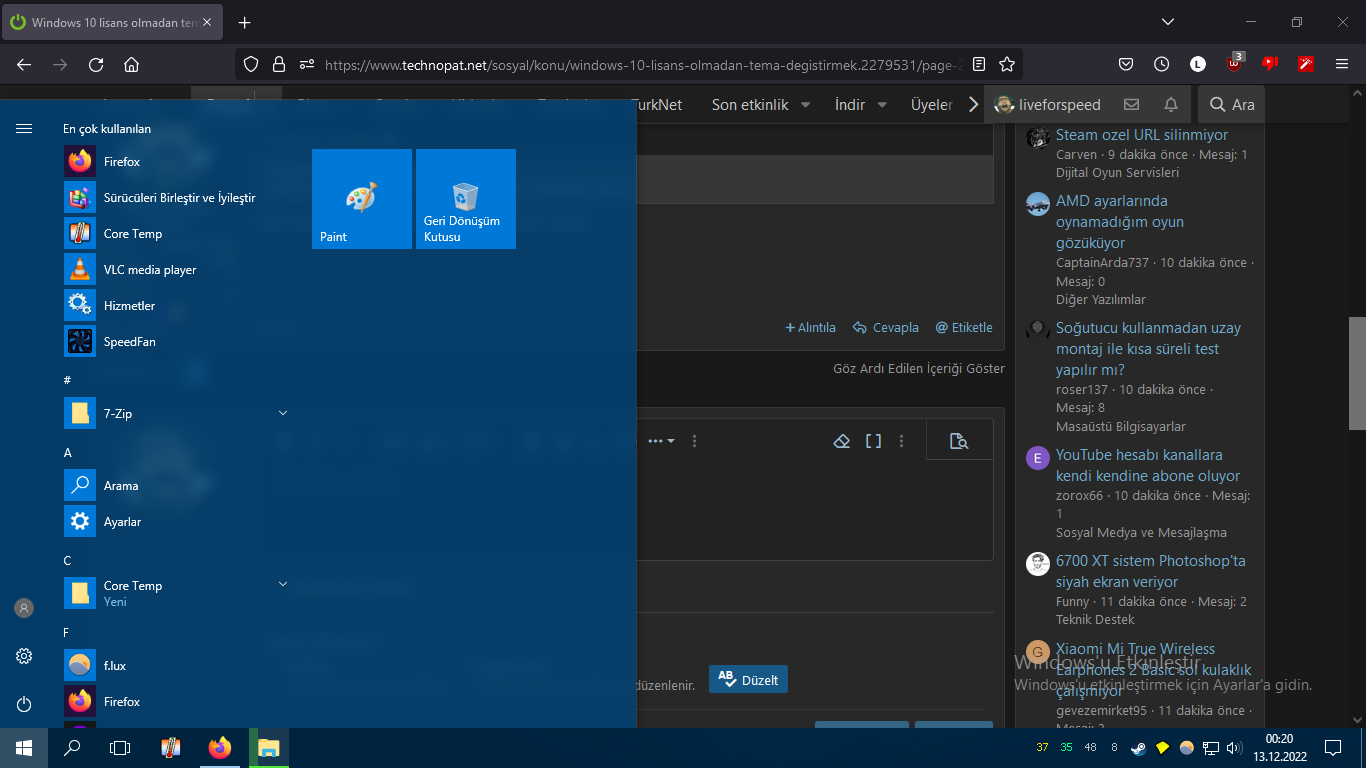The width and height of the screenshot is (1366, 768).
Task: Open File Explorer from the taskbar
Action: (268, 748)
